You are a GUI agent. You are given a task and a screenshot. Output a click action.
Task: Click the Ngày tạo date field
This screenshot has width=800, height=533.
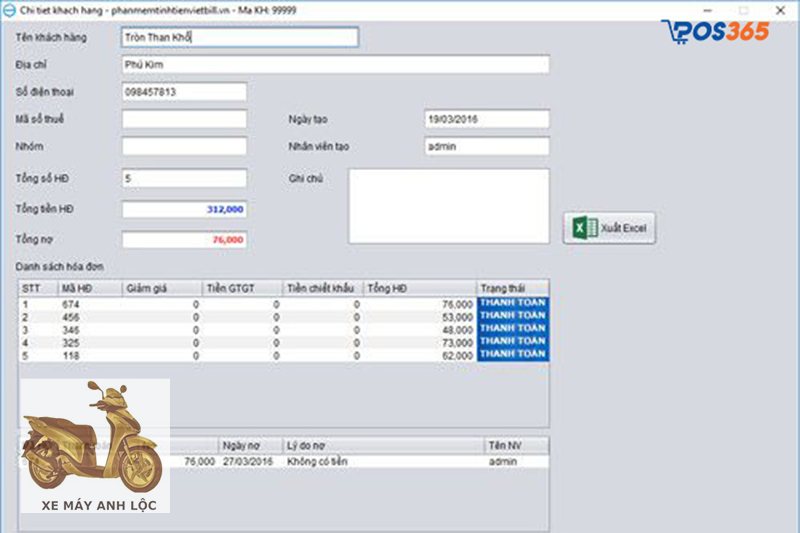point(486,119)
